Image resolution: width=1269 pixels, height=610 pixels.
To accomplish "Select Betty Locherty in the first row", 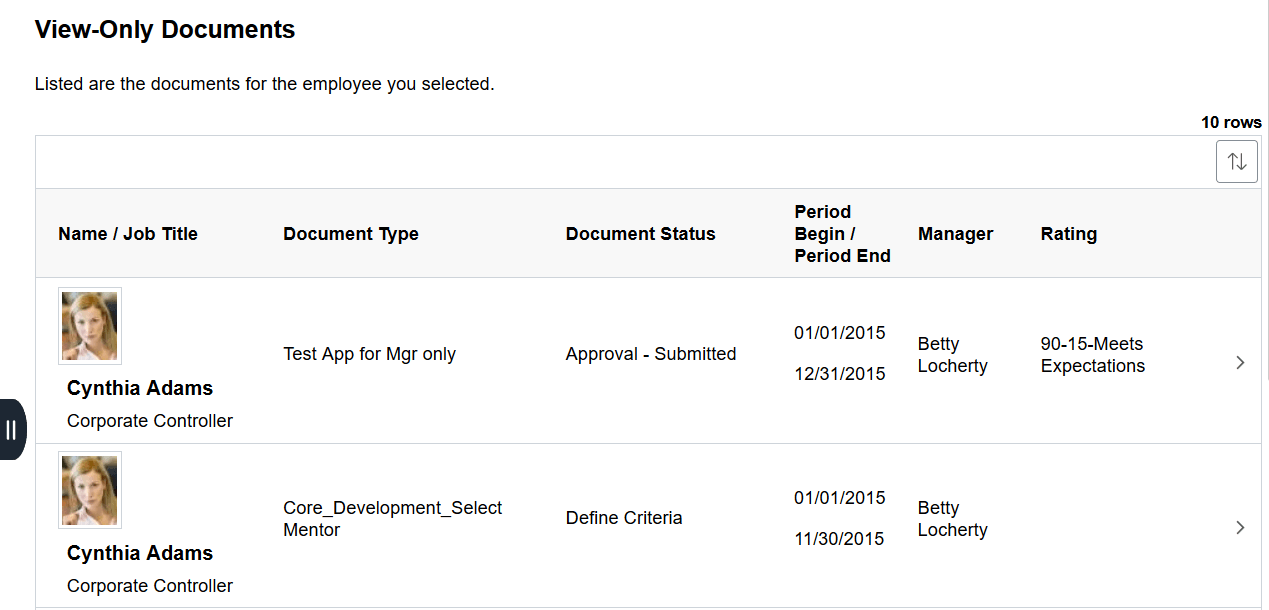I will [x=952, y=354].
